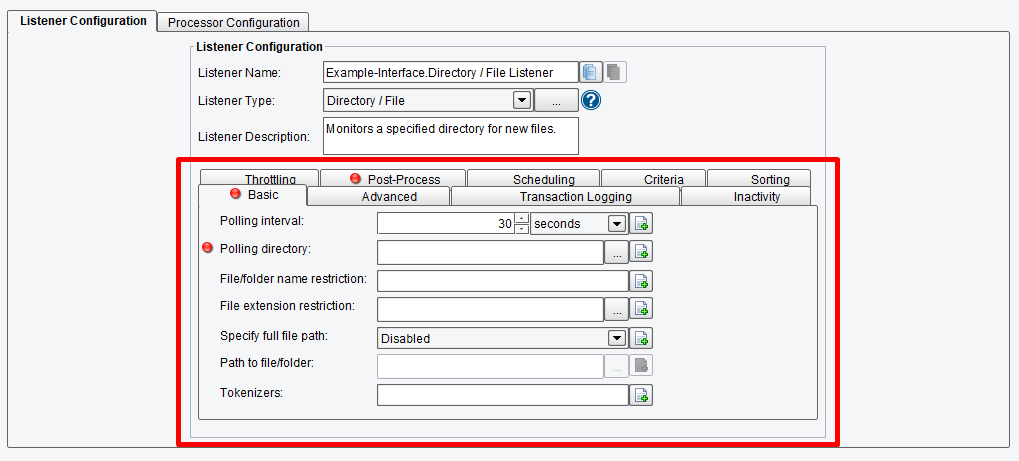Image resolution: width=1019 pixels, height=461 pixels.
Task: Open the Criteria tab
Action: [653, 178]
